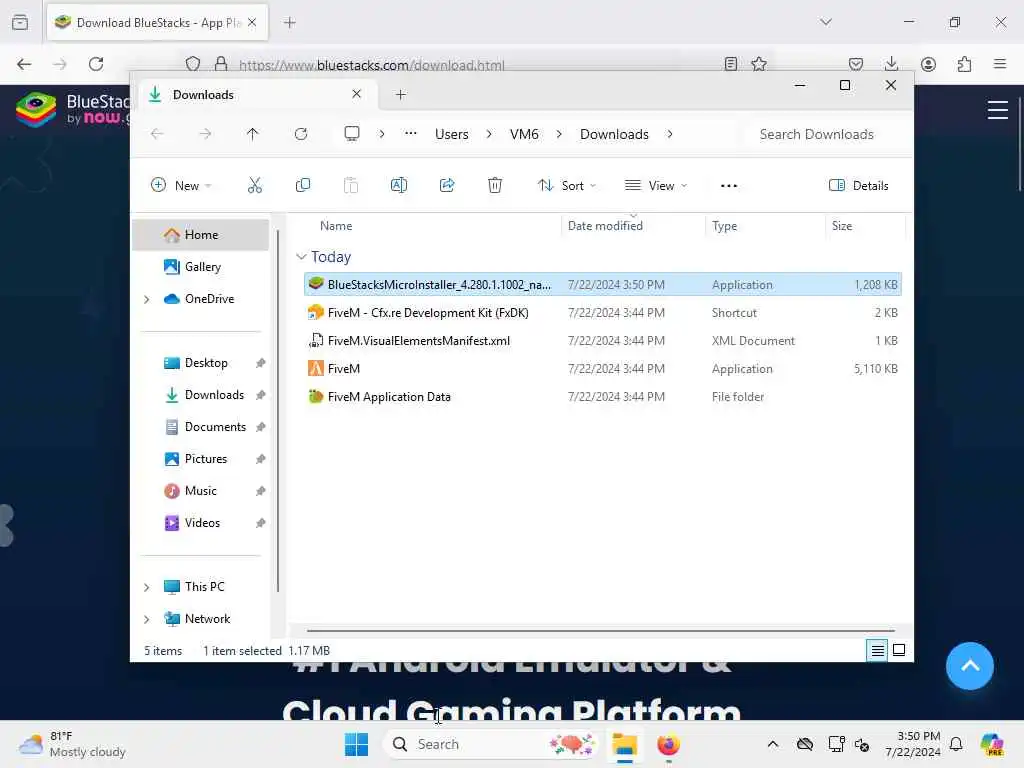This screenshot has height=768, width=1024.
Task: Show hidden tray icons chevron
Action: tap(773, 744)
